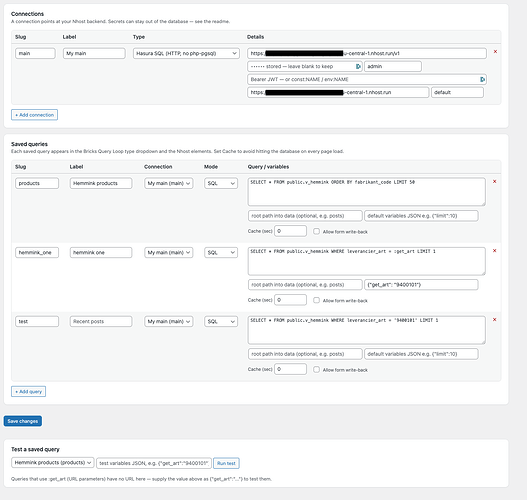This screenshot has height=500, width=527.
Task: Focus the second URL field ending central-1.nhost.run
Action: coord(338,92)
